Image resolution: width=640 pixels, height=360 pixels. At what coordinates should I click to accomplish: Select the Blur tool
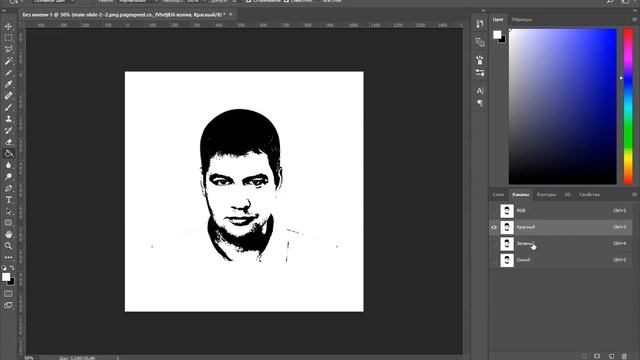[8, 165]
